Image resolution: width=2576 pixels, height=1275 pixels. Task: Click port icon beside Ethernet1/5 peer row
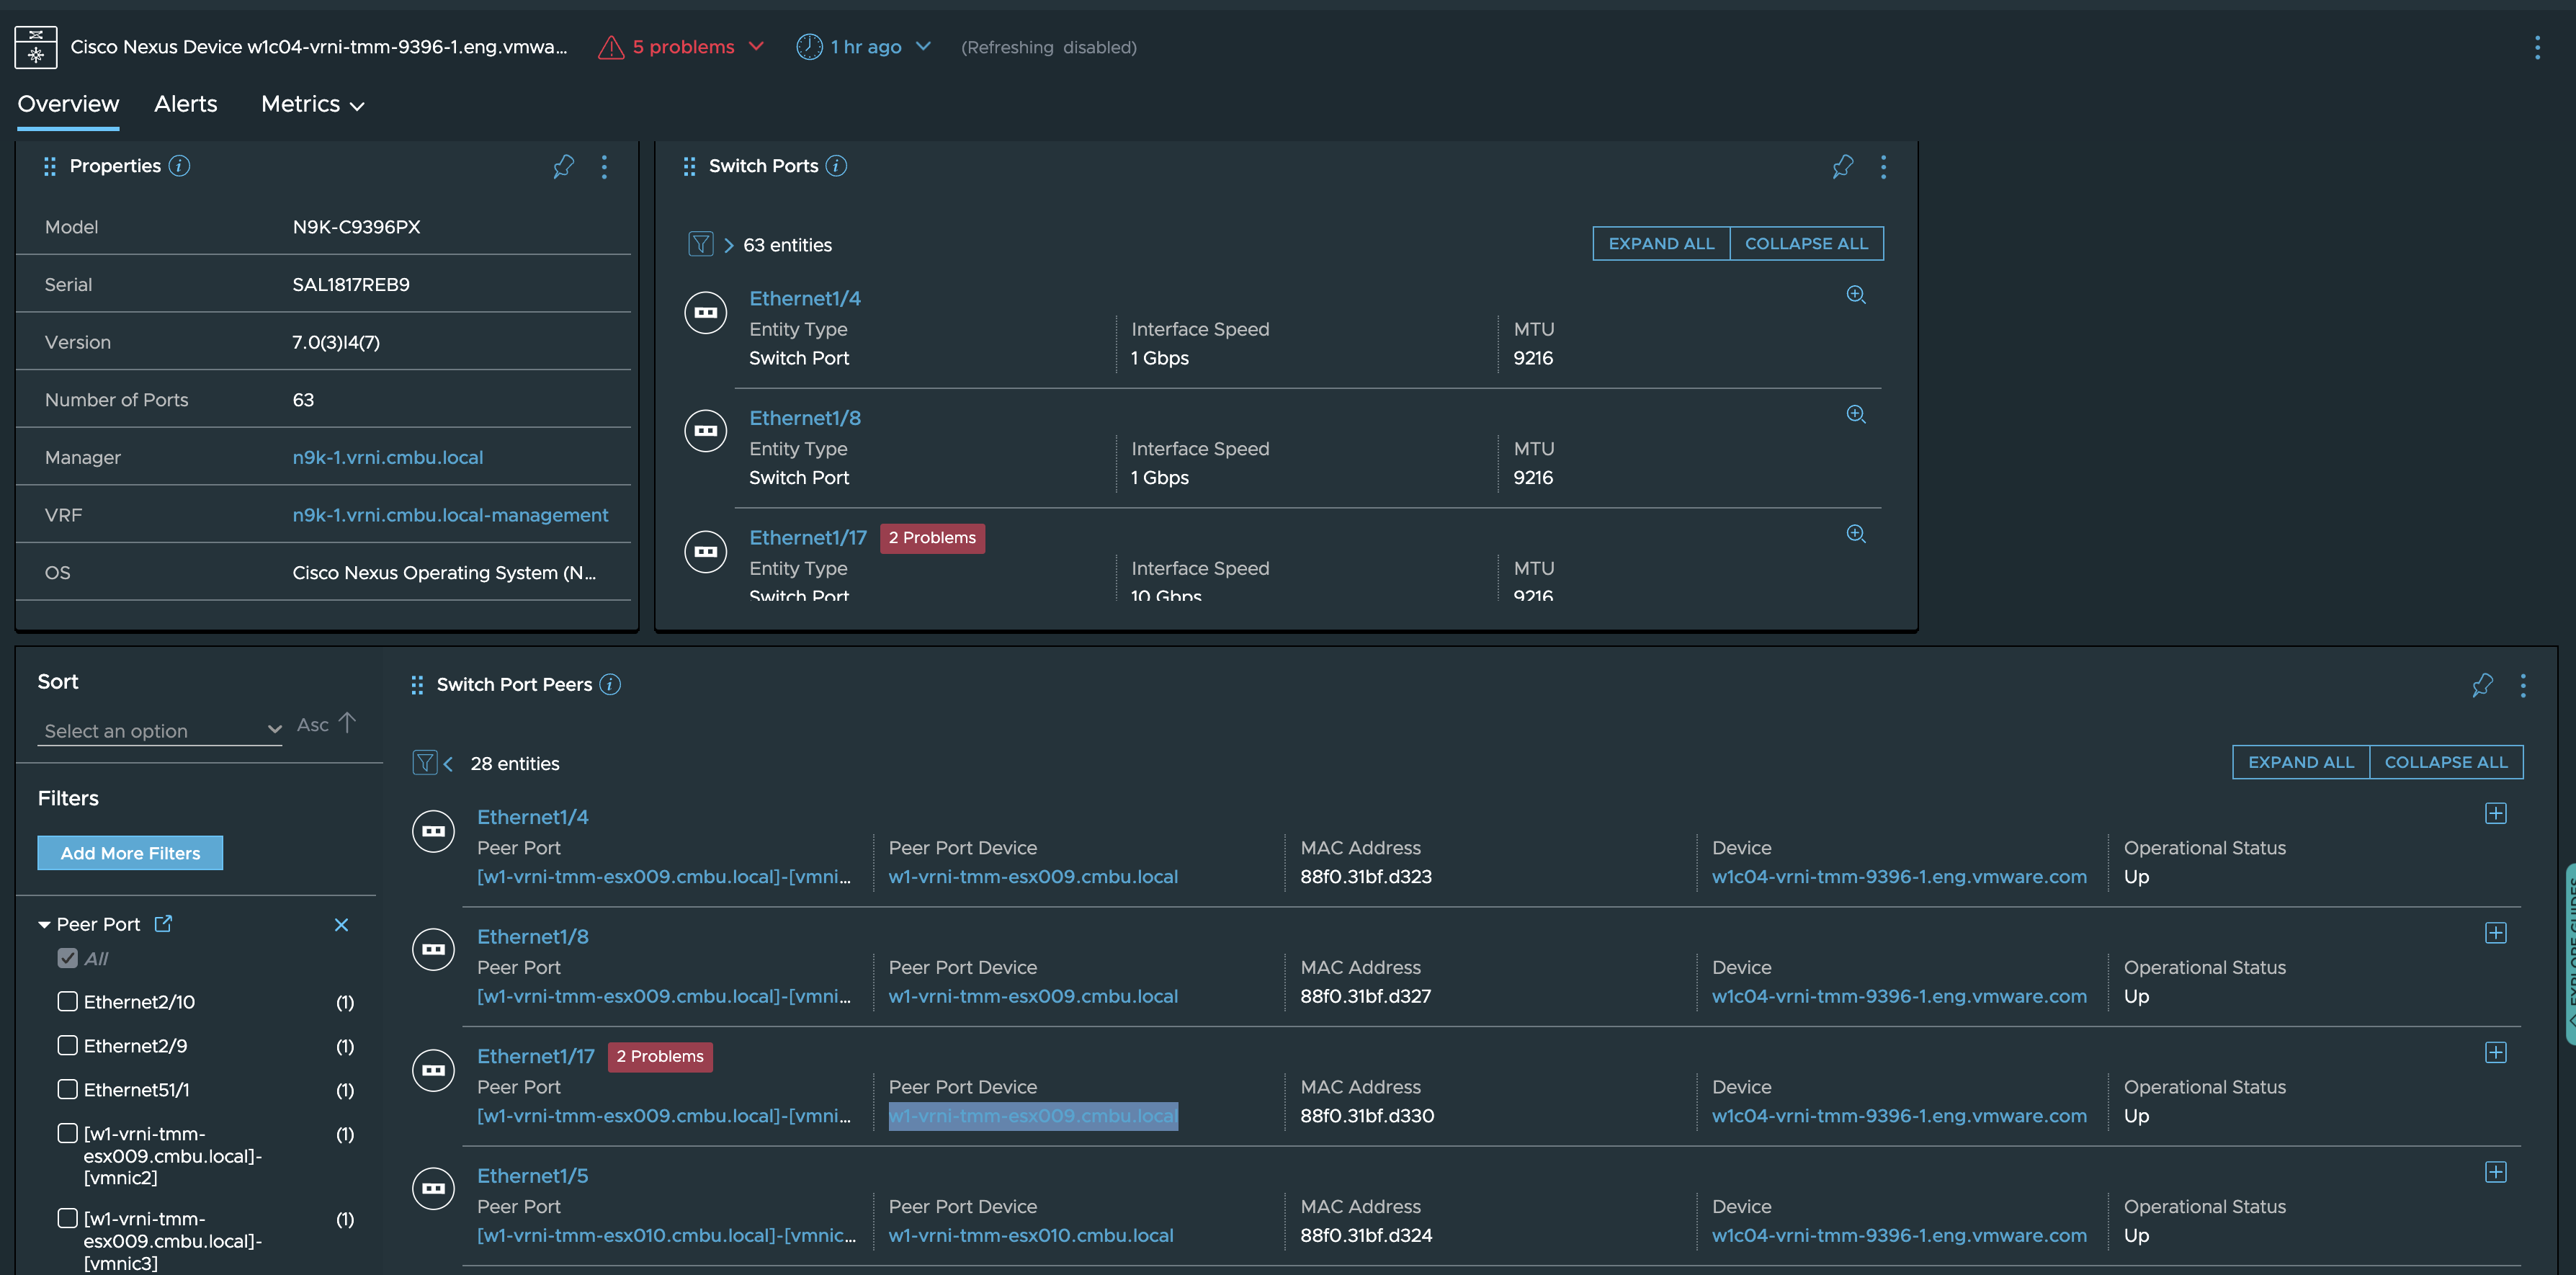pos(433,1189)
